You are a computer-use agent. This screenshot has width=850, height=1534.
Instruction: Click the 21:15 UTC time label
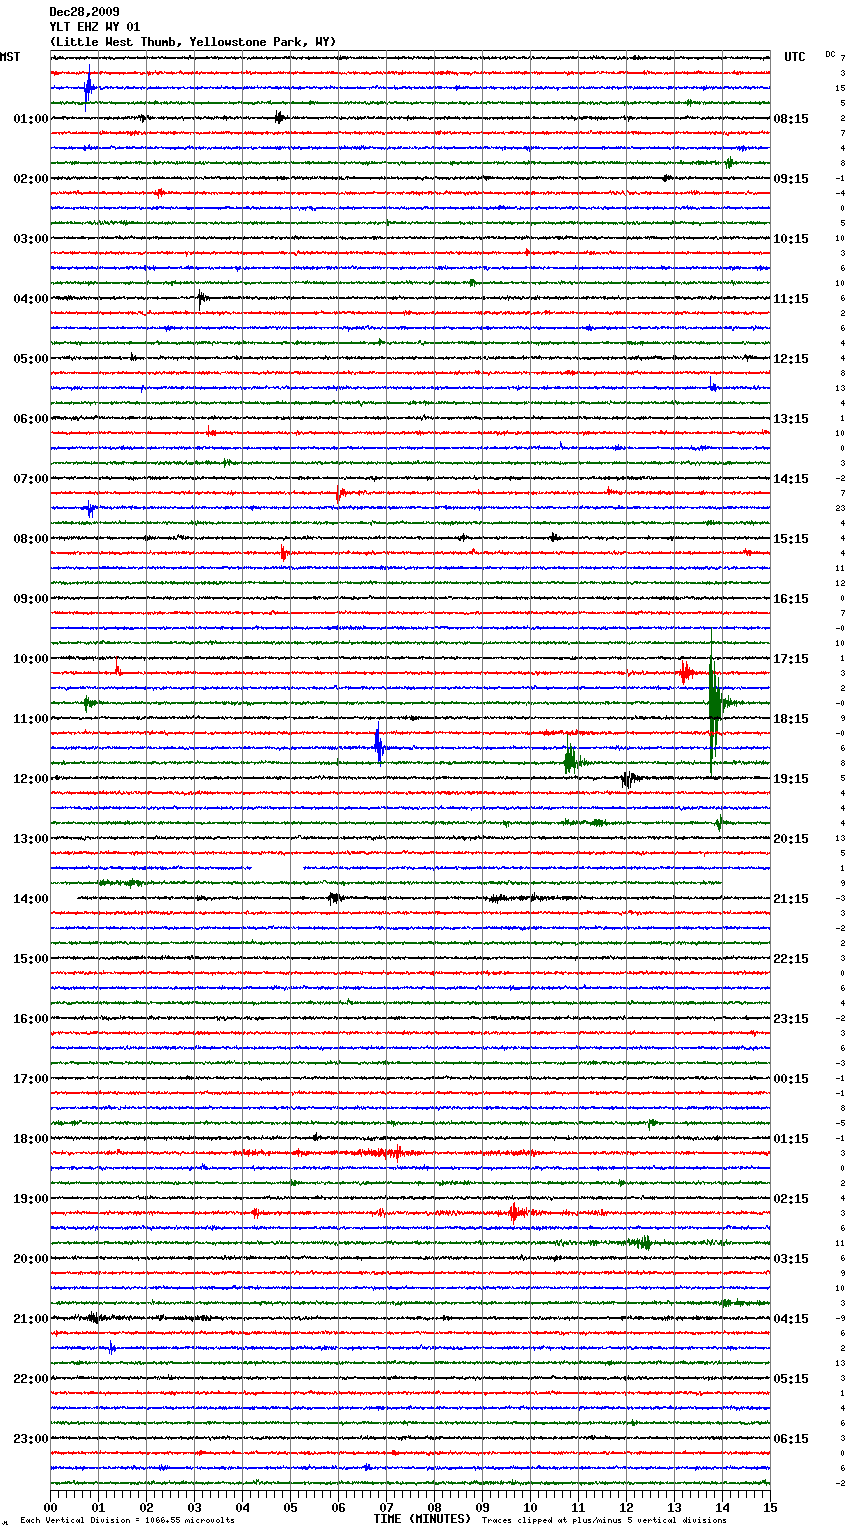(791, 899)
